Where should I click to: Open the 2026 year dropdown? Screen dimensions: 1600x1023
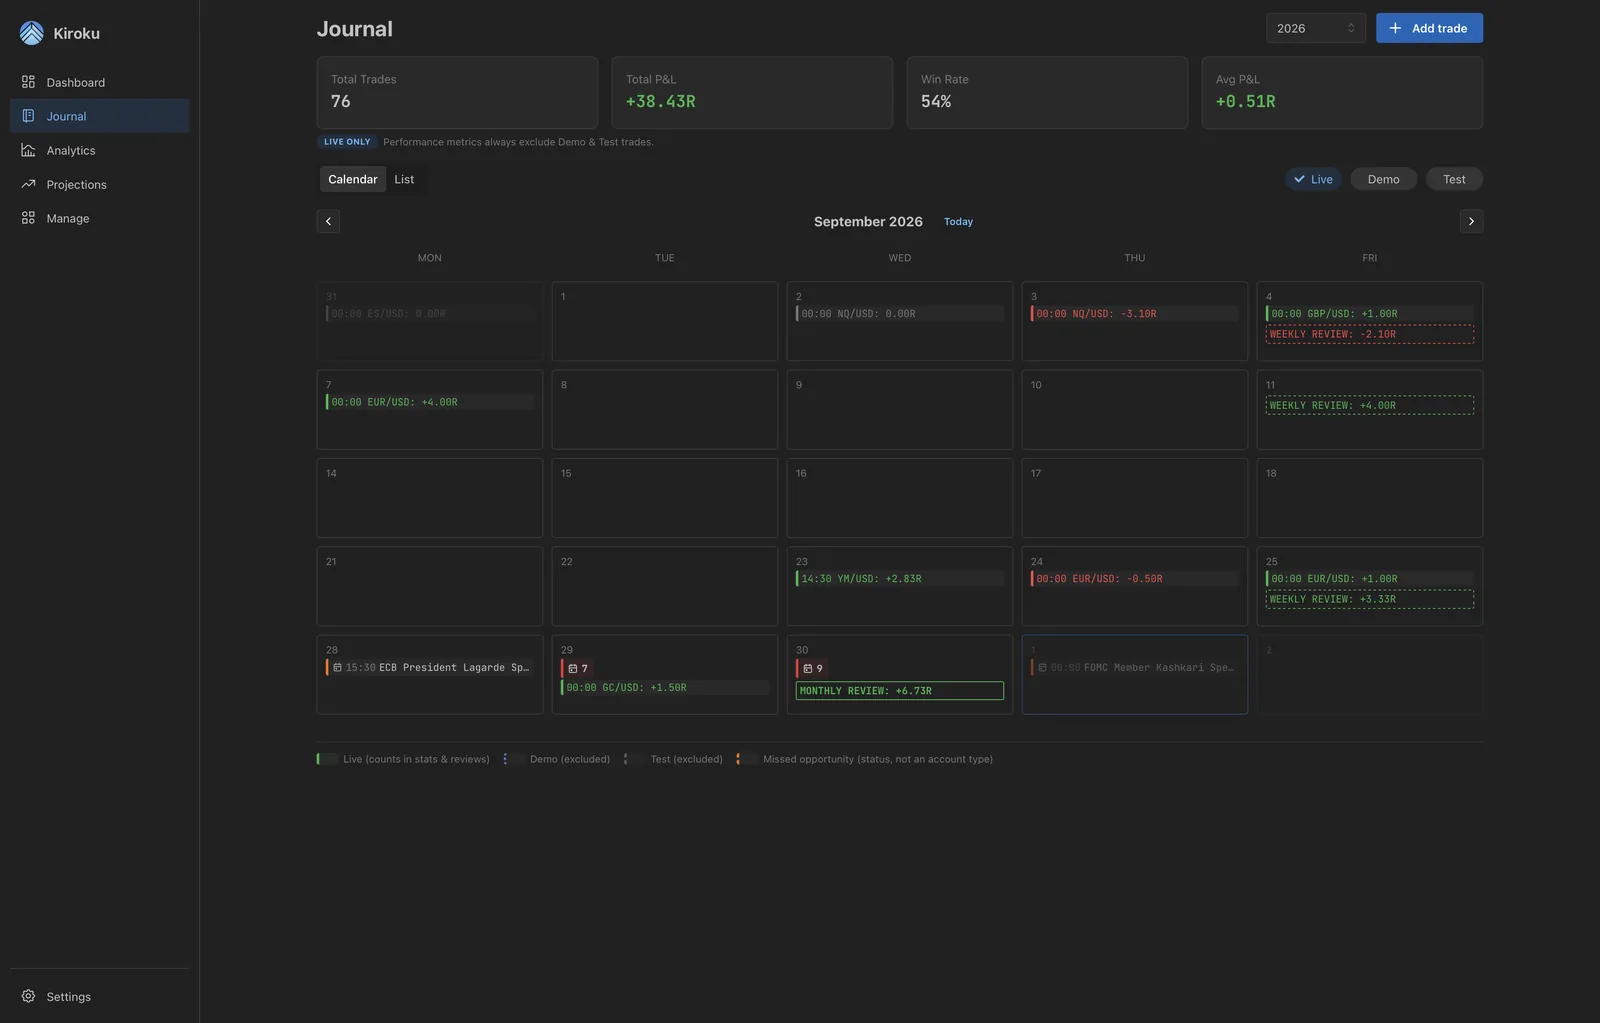coord(1316,28)
